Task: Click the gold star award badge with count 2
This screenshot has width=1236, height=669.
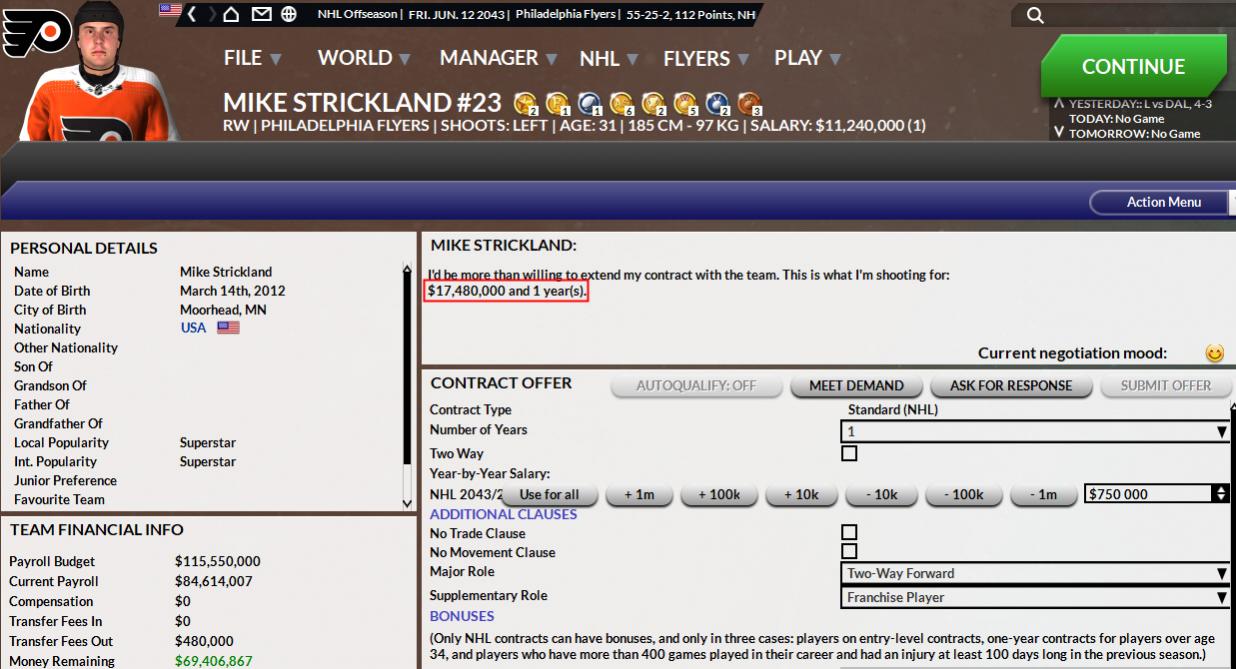Action: pos(526,103)
